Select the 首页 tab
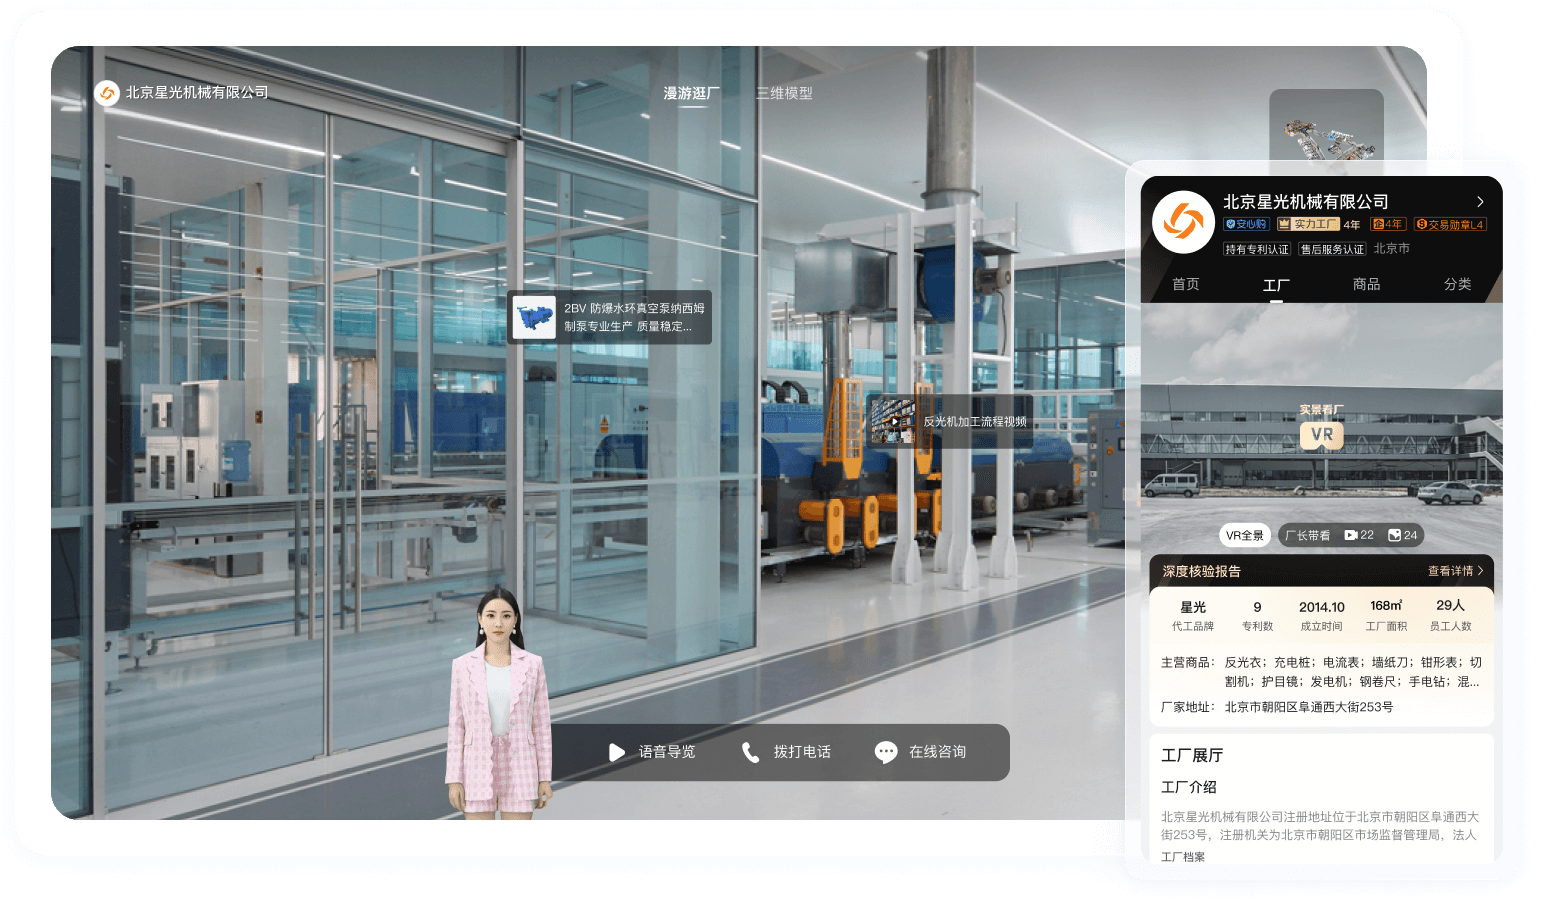This screenshot has width=1542, height=900. pyautogui.click(x=1186, y=284)
